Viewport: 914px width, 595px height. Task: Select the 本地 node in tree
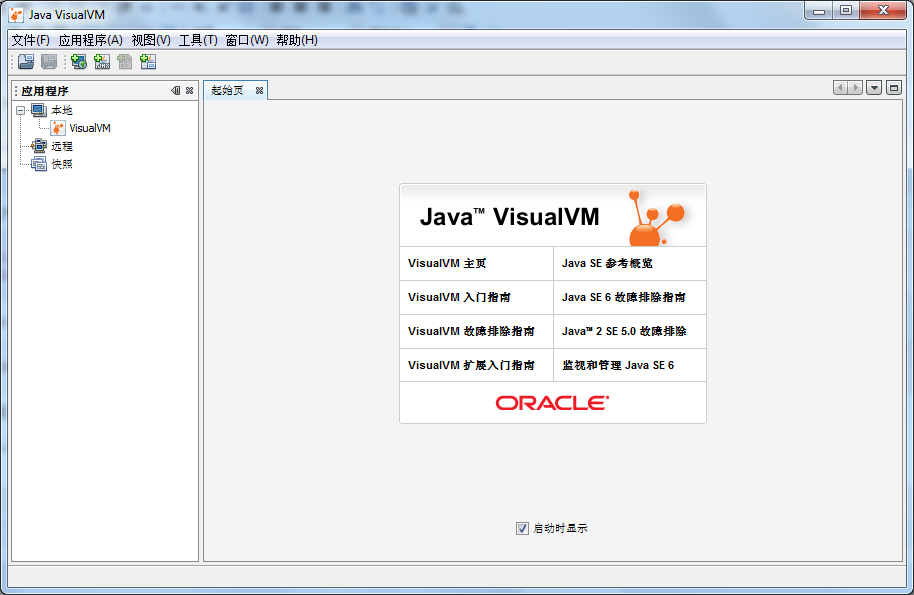(61, 110)
